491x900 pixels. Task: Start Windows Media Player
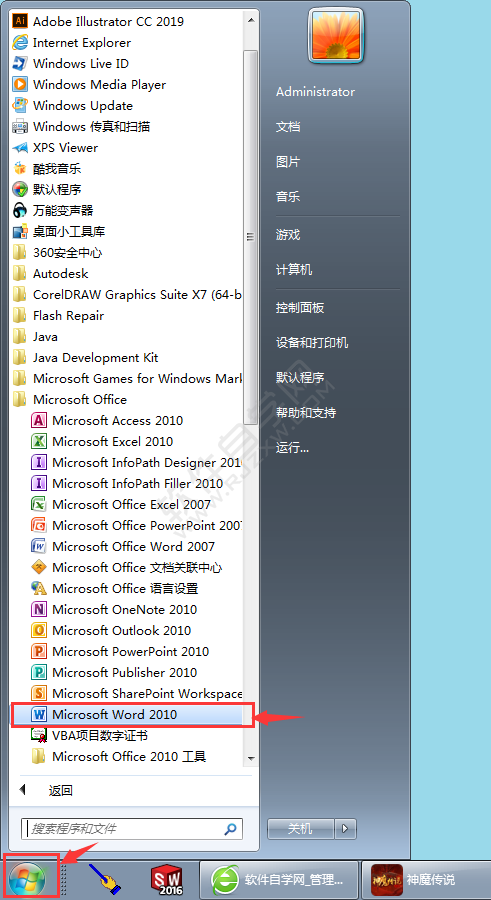pyautogui.click(x=89, y=85)
